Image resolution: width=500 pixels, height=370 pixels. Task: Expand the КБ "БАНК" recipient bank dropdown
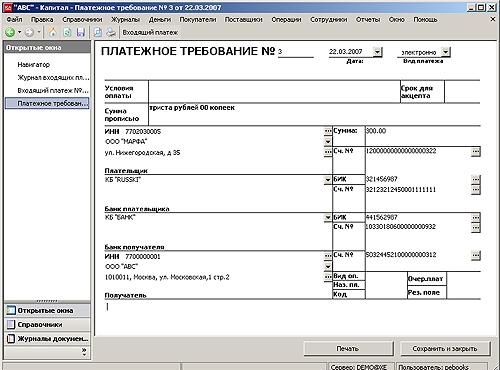[x=328, y=218]
